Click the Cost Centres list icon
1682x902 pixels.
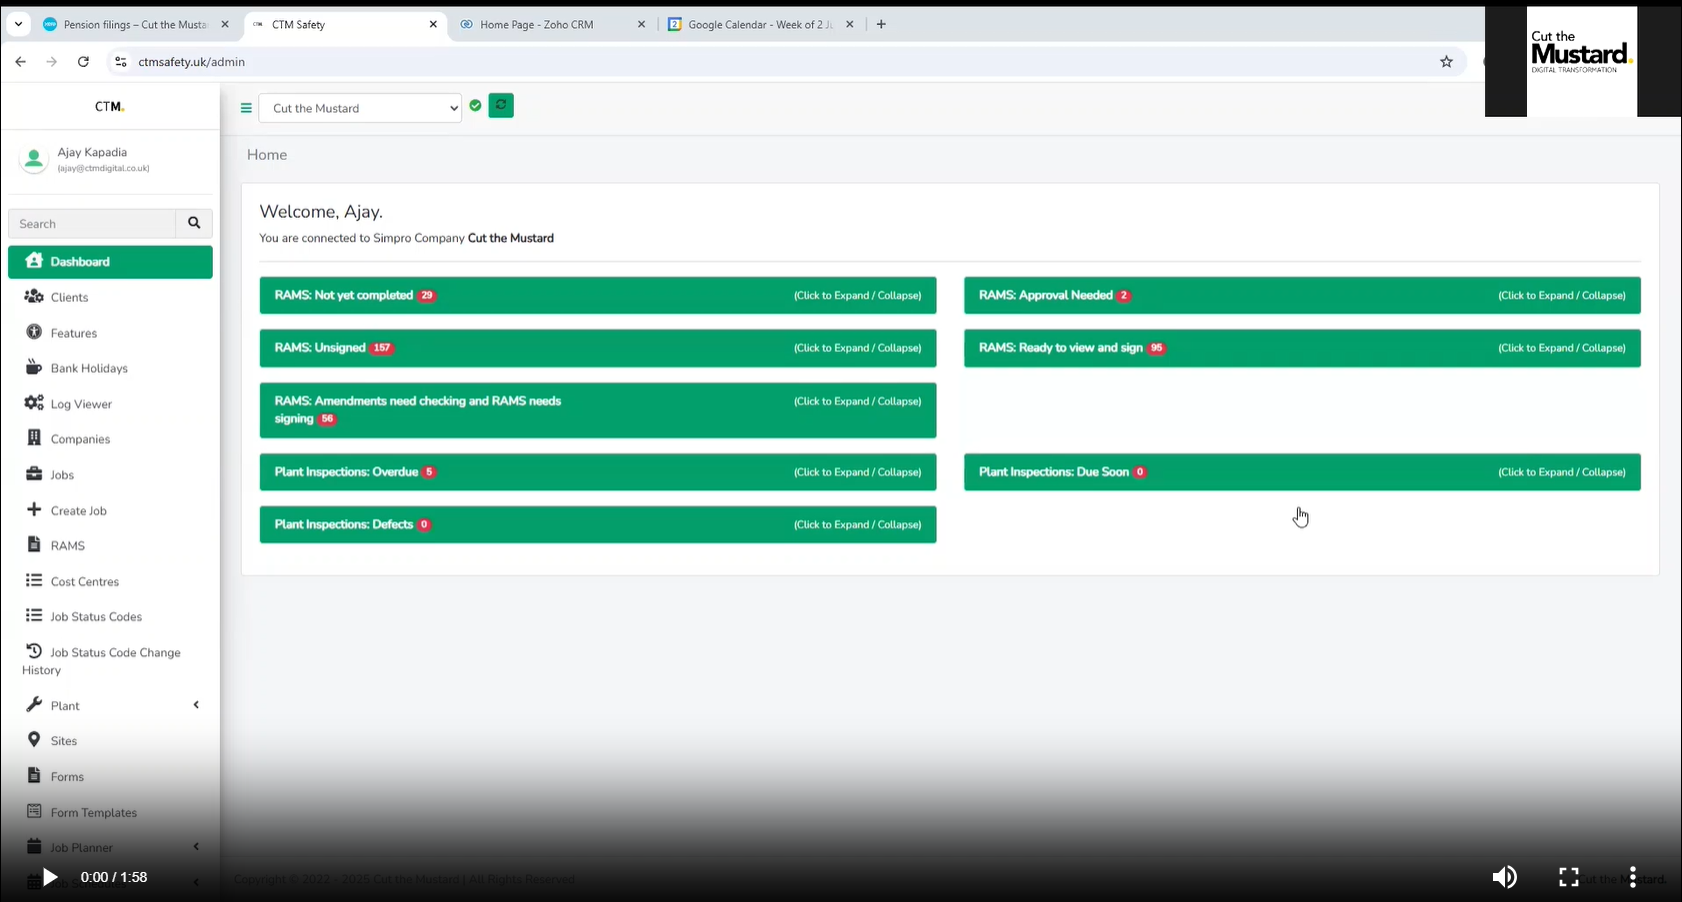tap(34, 580)
